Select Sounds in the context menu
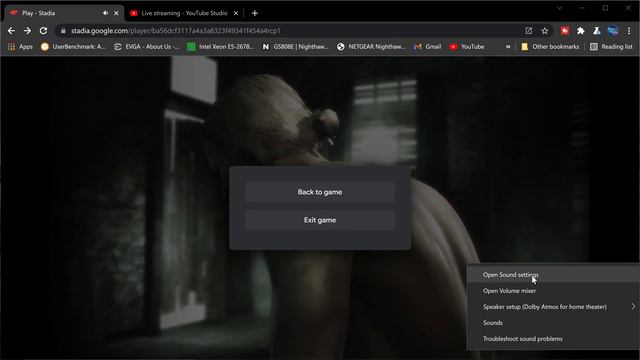The image size is (640, 360). [x=553, y=322]
